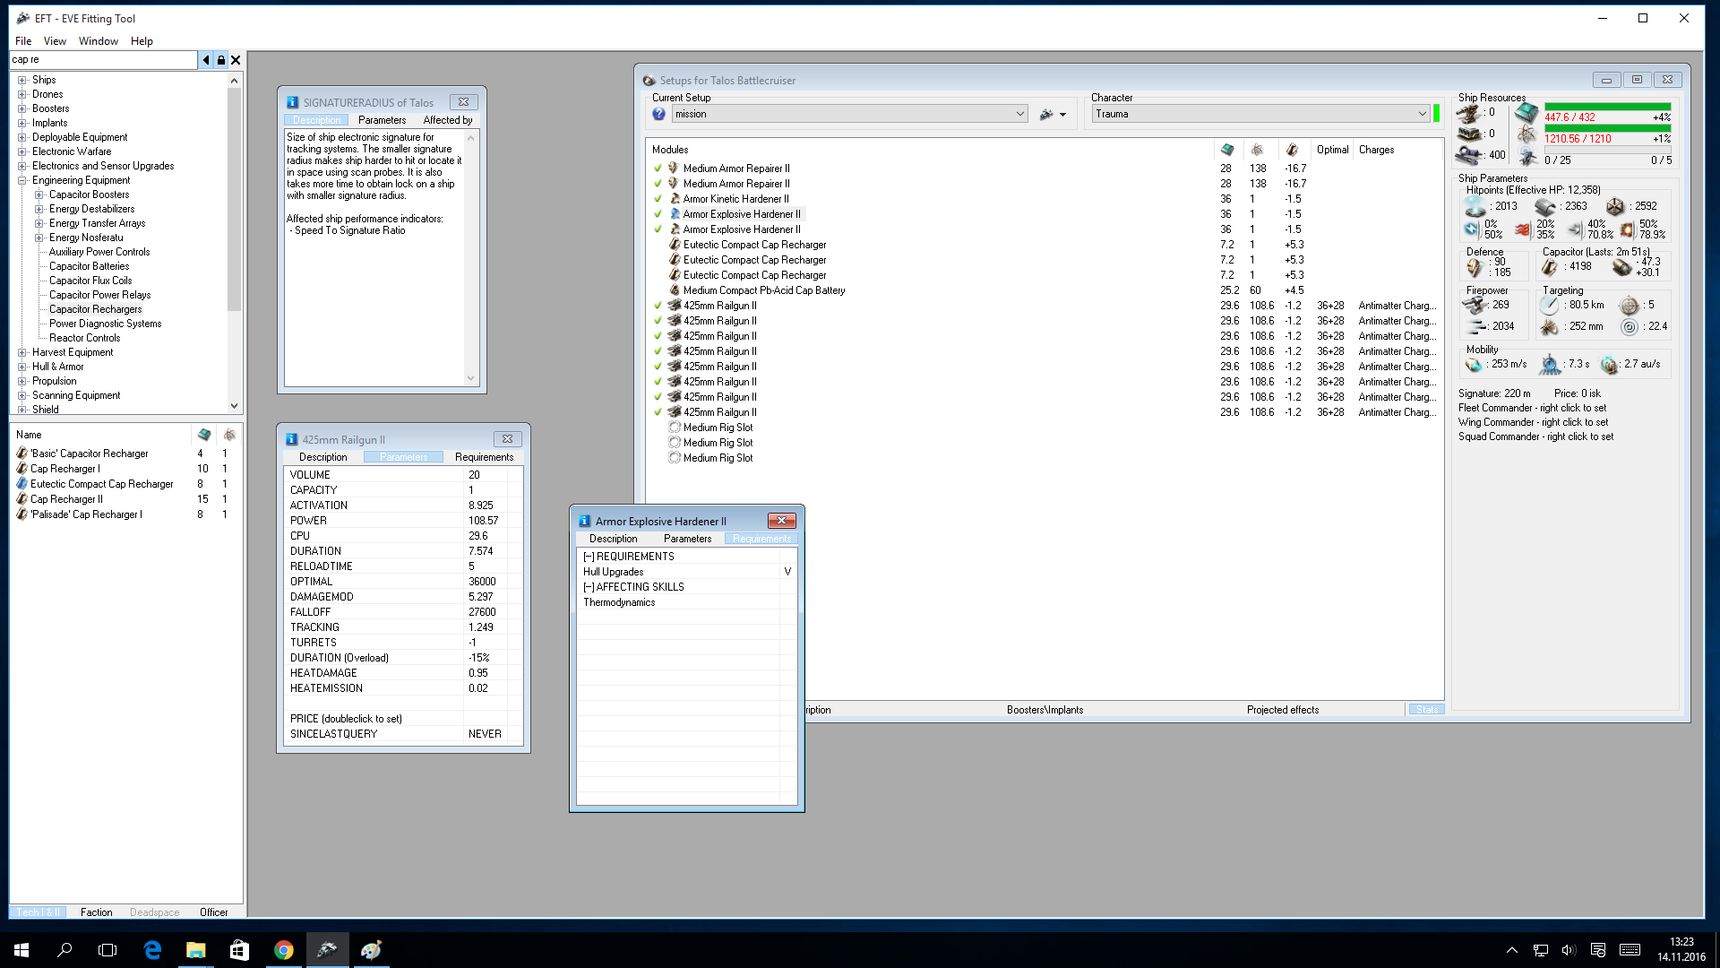
Task: Expand the Capacitor Boosters subcategory
Action: pyautogui.click(x=39, y=195)
